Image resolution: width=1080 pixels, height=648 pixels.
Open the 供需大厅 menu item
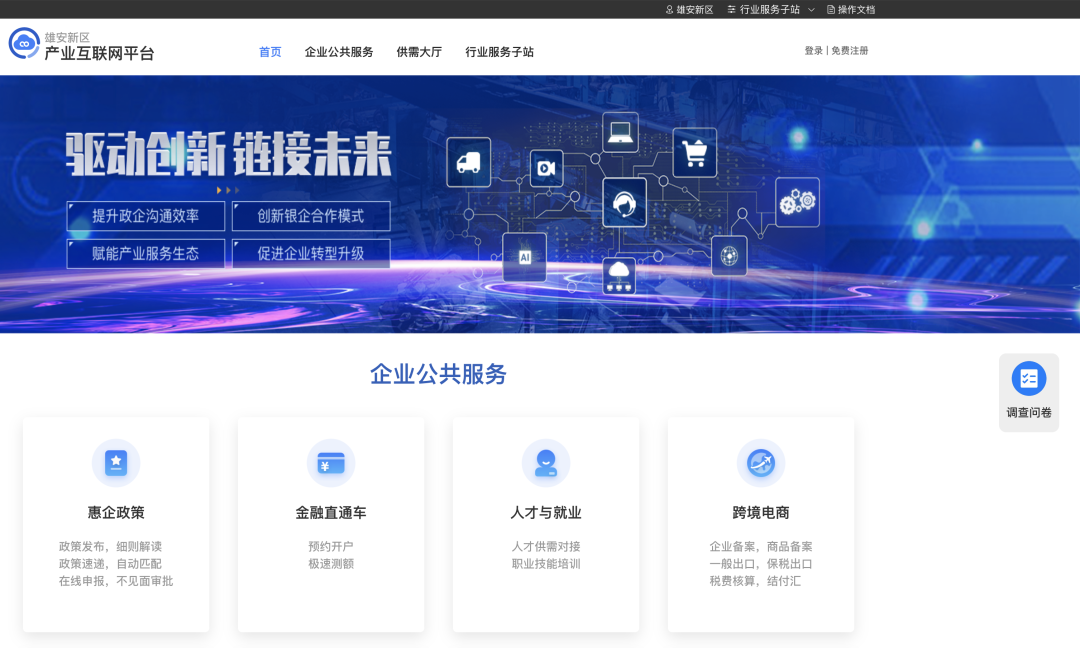point(418,51)
